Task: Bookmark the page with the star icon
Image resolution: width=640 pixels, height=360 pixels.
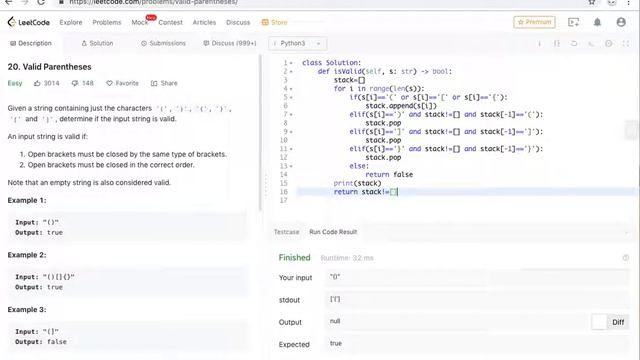Action: 591,2
